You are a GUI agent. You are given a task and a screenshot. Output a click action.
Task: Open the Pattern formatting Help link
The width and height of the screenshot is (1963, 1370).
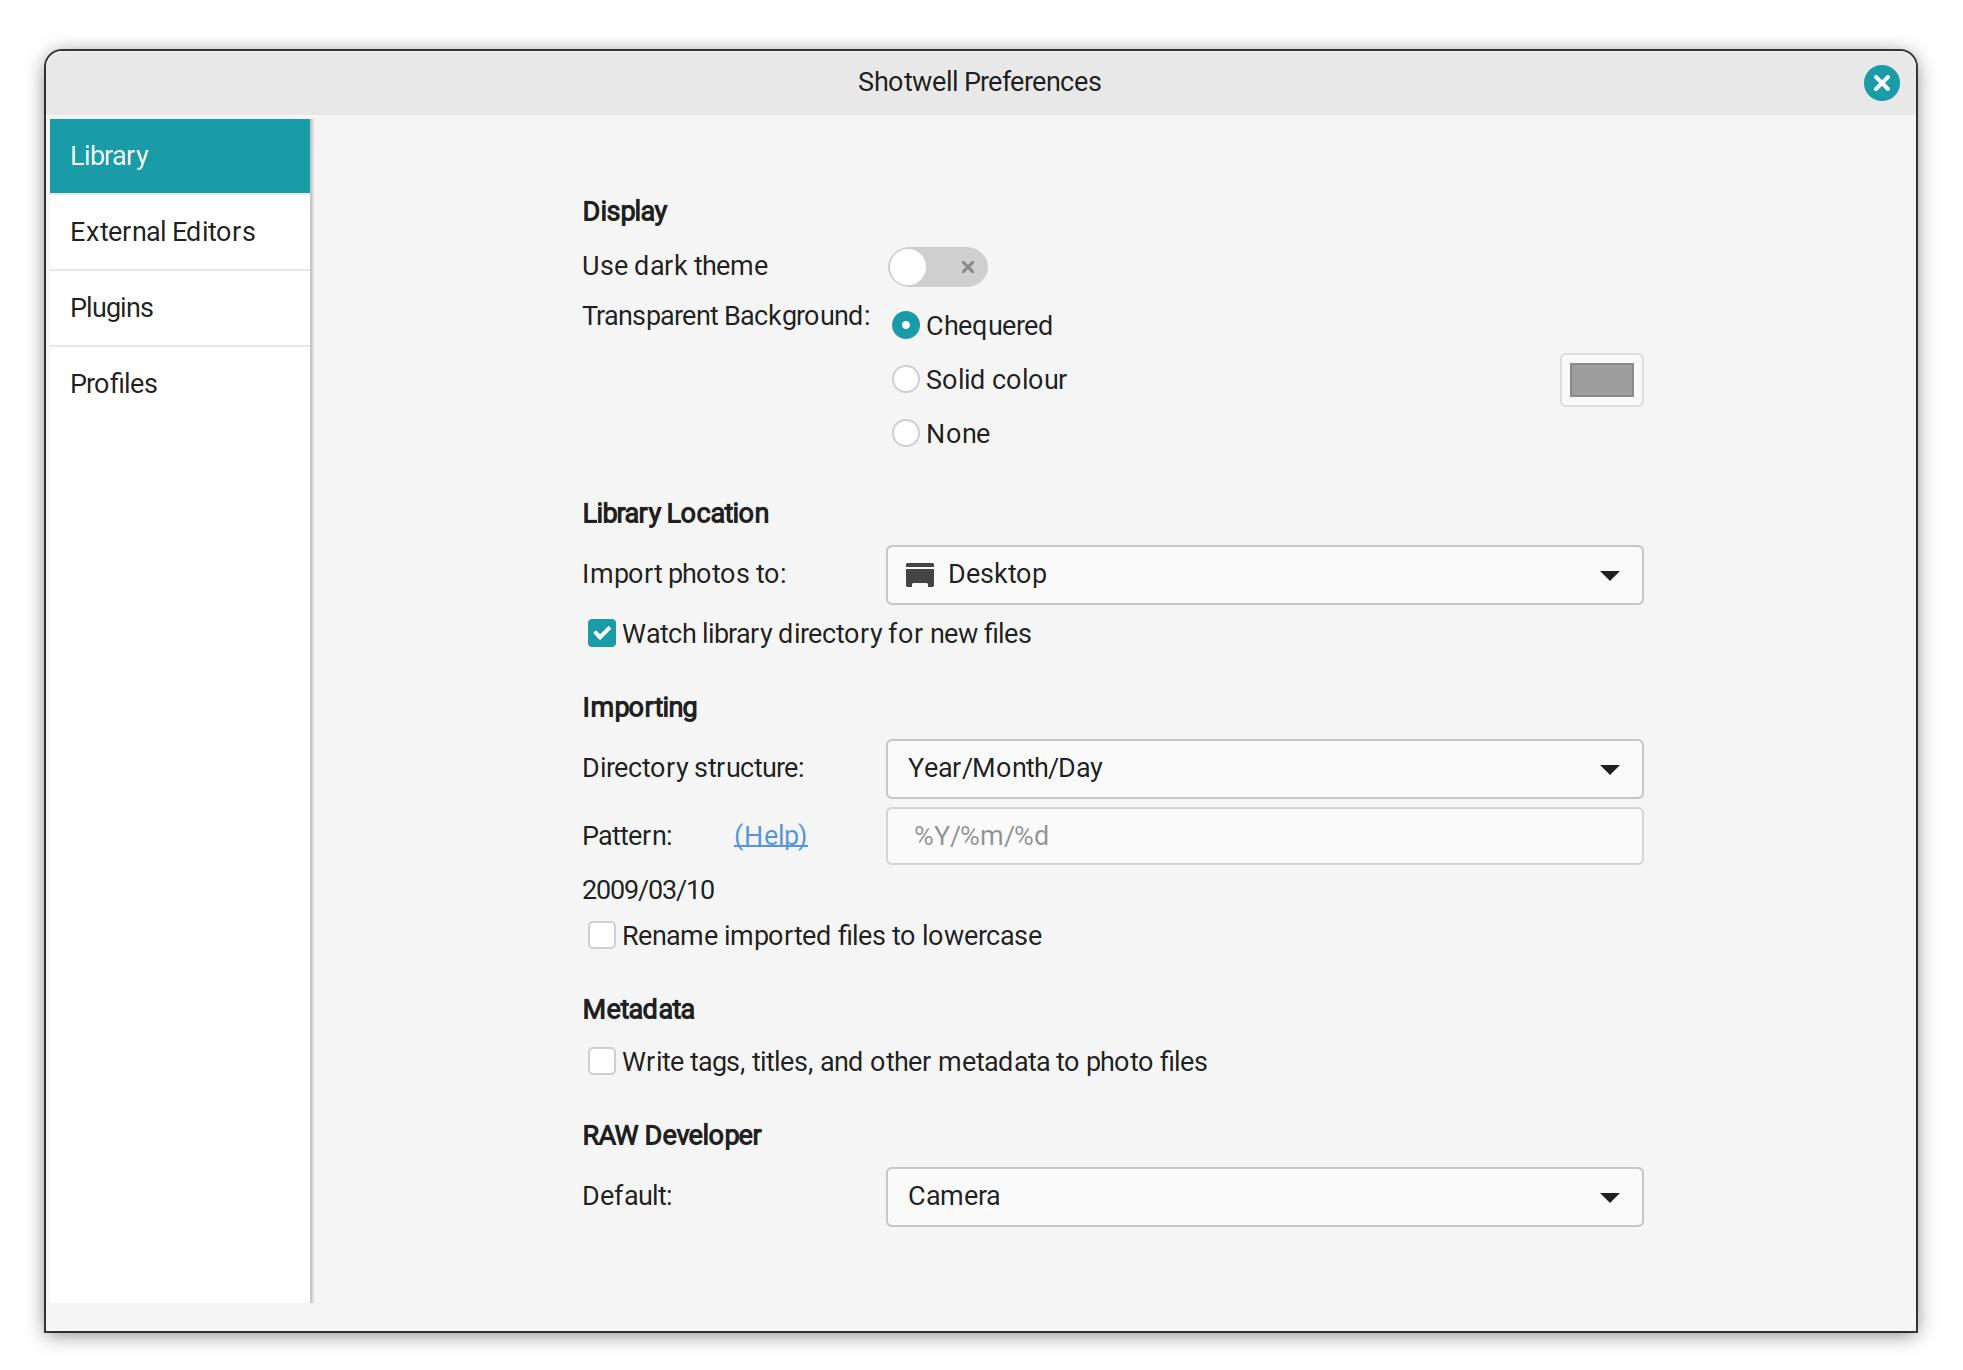click(769, 835)
